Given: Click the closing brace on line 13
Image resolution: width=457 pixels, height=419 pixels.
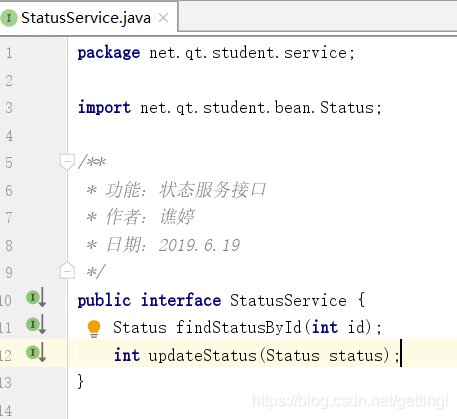Looking at the screenshot, I should point(80,381).
